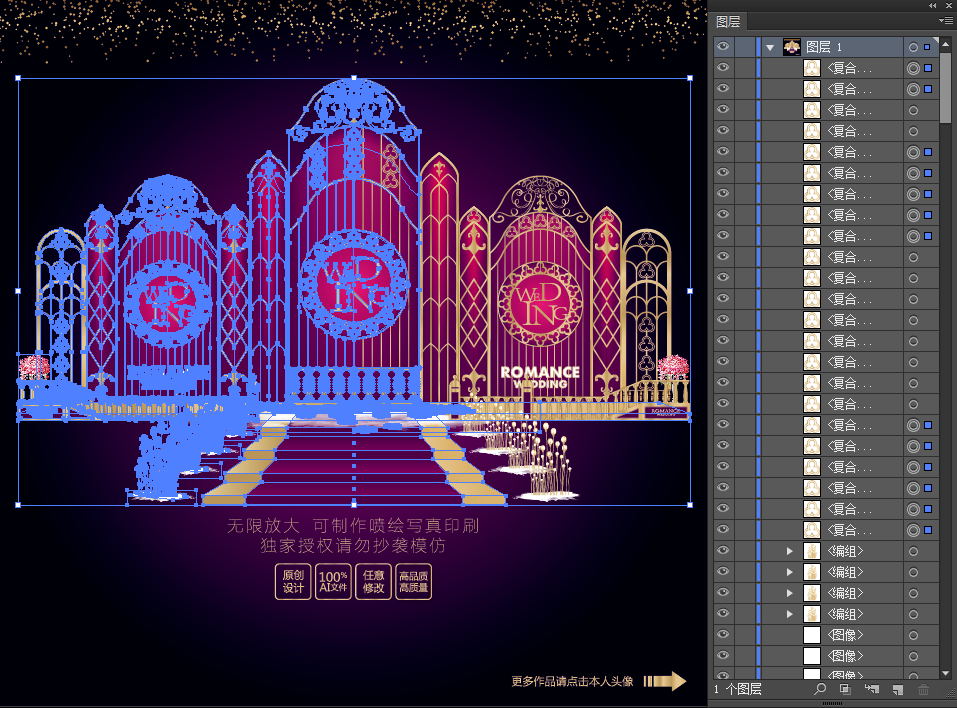Click the white ROMANCE WEDDING text on canvas
This screenshot has height=708, width=957.
(540, 377)
